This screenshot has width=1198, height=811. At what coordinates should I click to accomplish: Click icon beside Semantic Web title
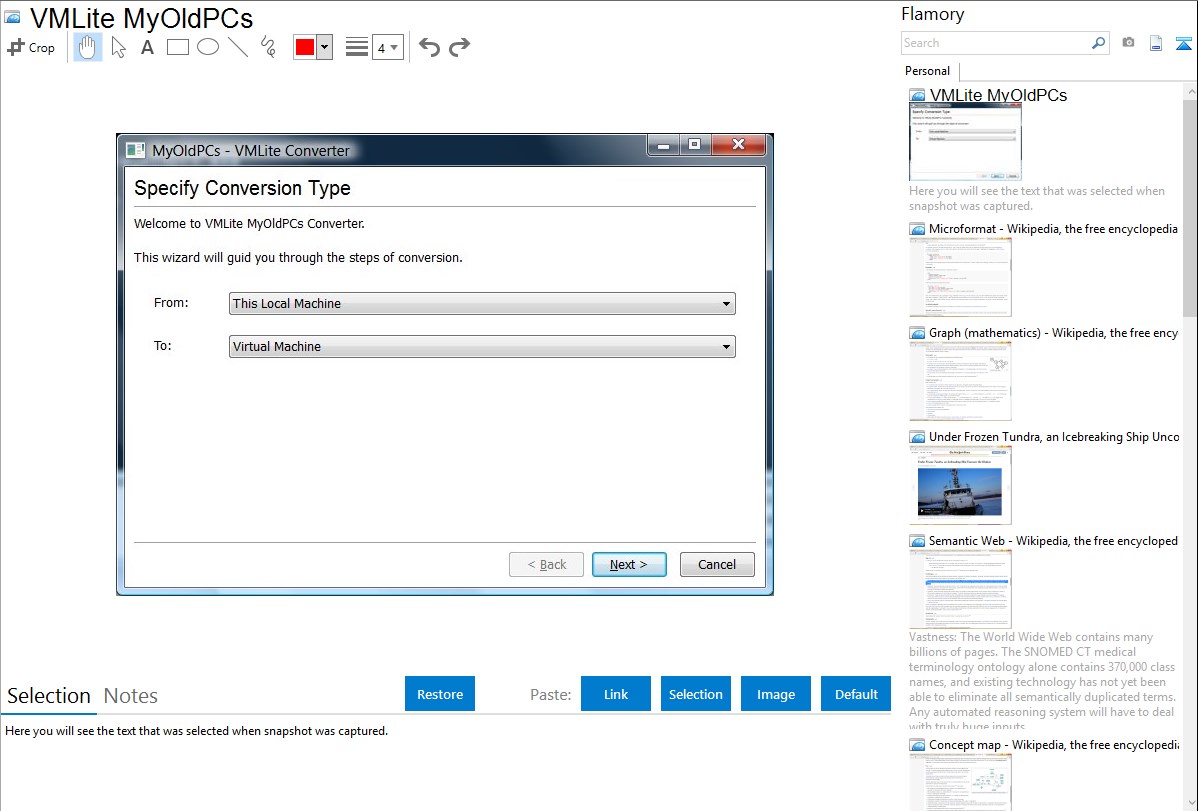click(918, 541)
